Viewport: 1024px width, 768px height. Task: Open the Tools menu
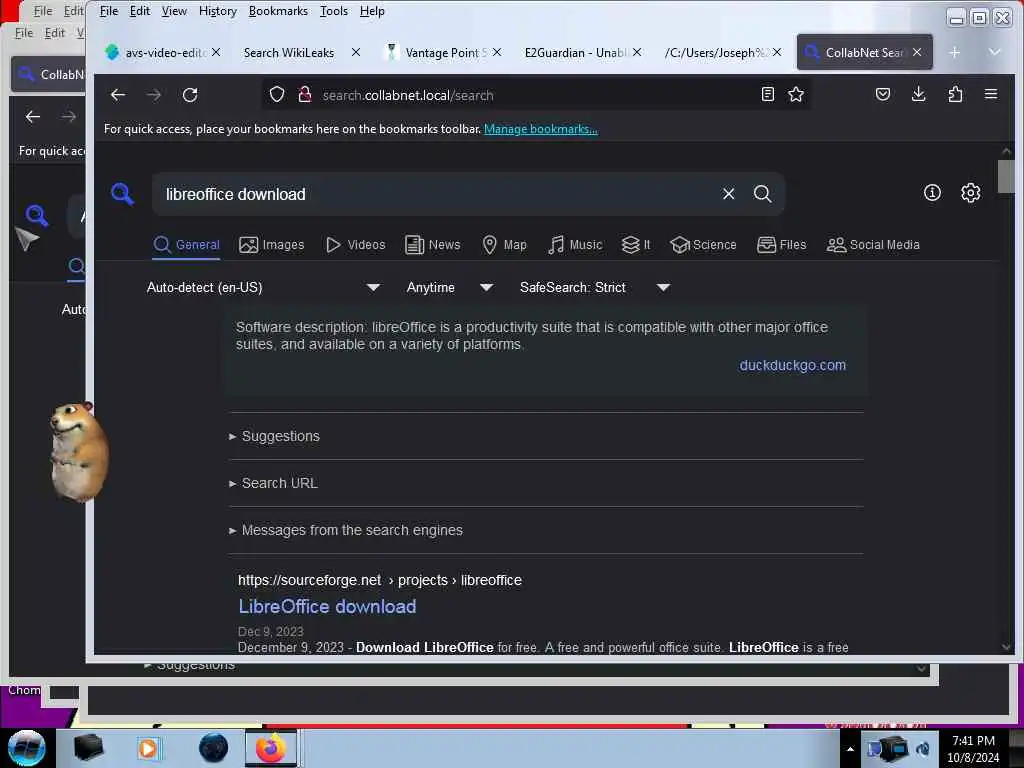(334, 11)
